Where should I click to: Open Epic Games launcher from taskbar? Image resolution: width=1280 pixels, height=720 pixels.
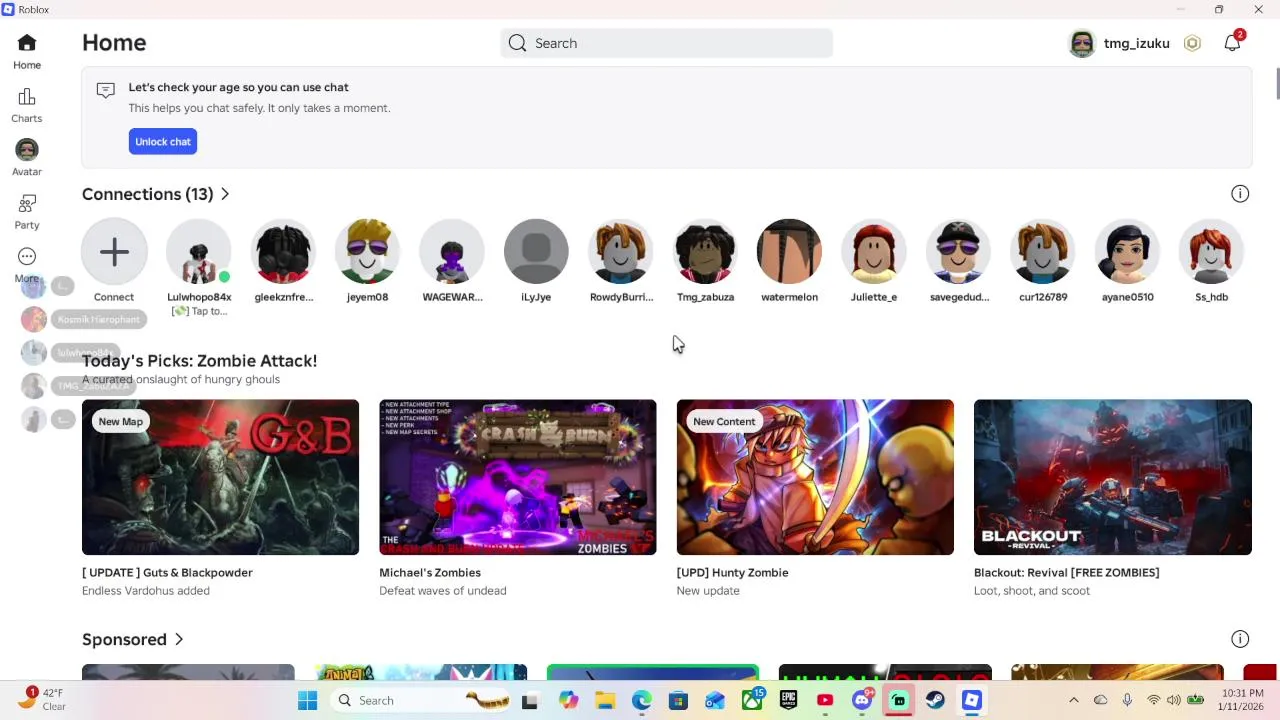pyautogui.click(x=789, y=701)
